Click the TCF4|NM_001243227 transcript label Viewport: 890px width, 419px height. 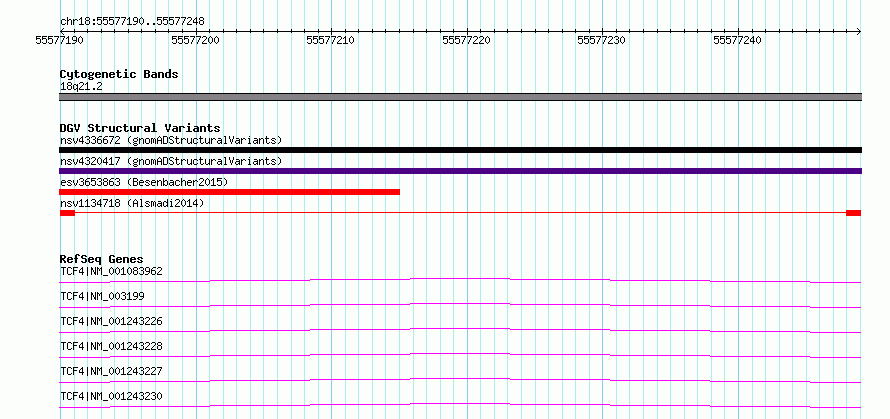click(111, 371)
